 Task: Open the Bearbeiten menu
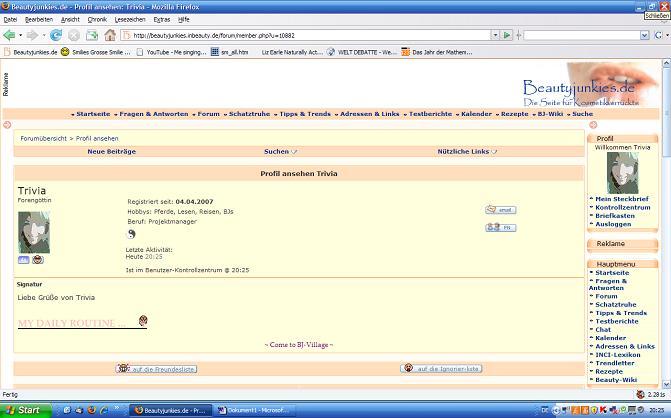pos(39,20)
